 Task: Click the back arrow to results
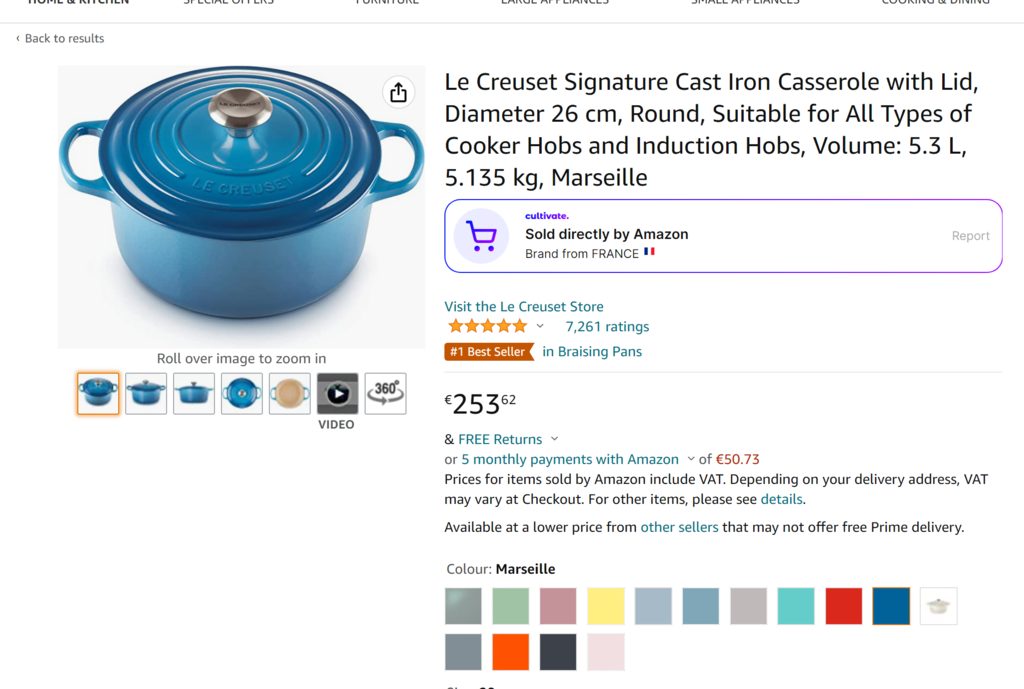[18, 39]
